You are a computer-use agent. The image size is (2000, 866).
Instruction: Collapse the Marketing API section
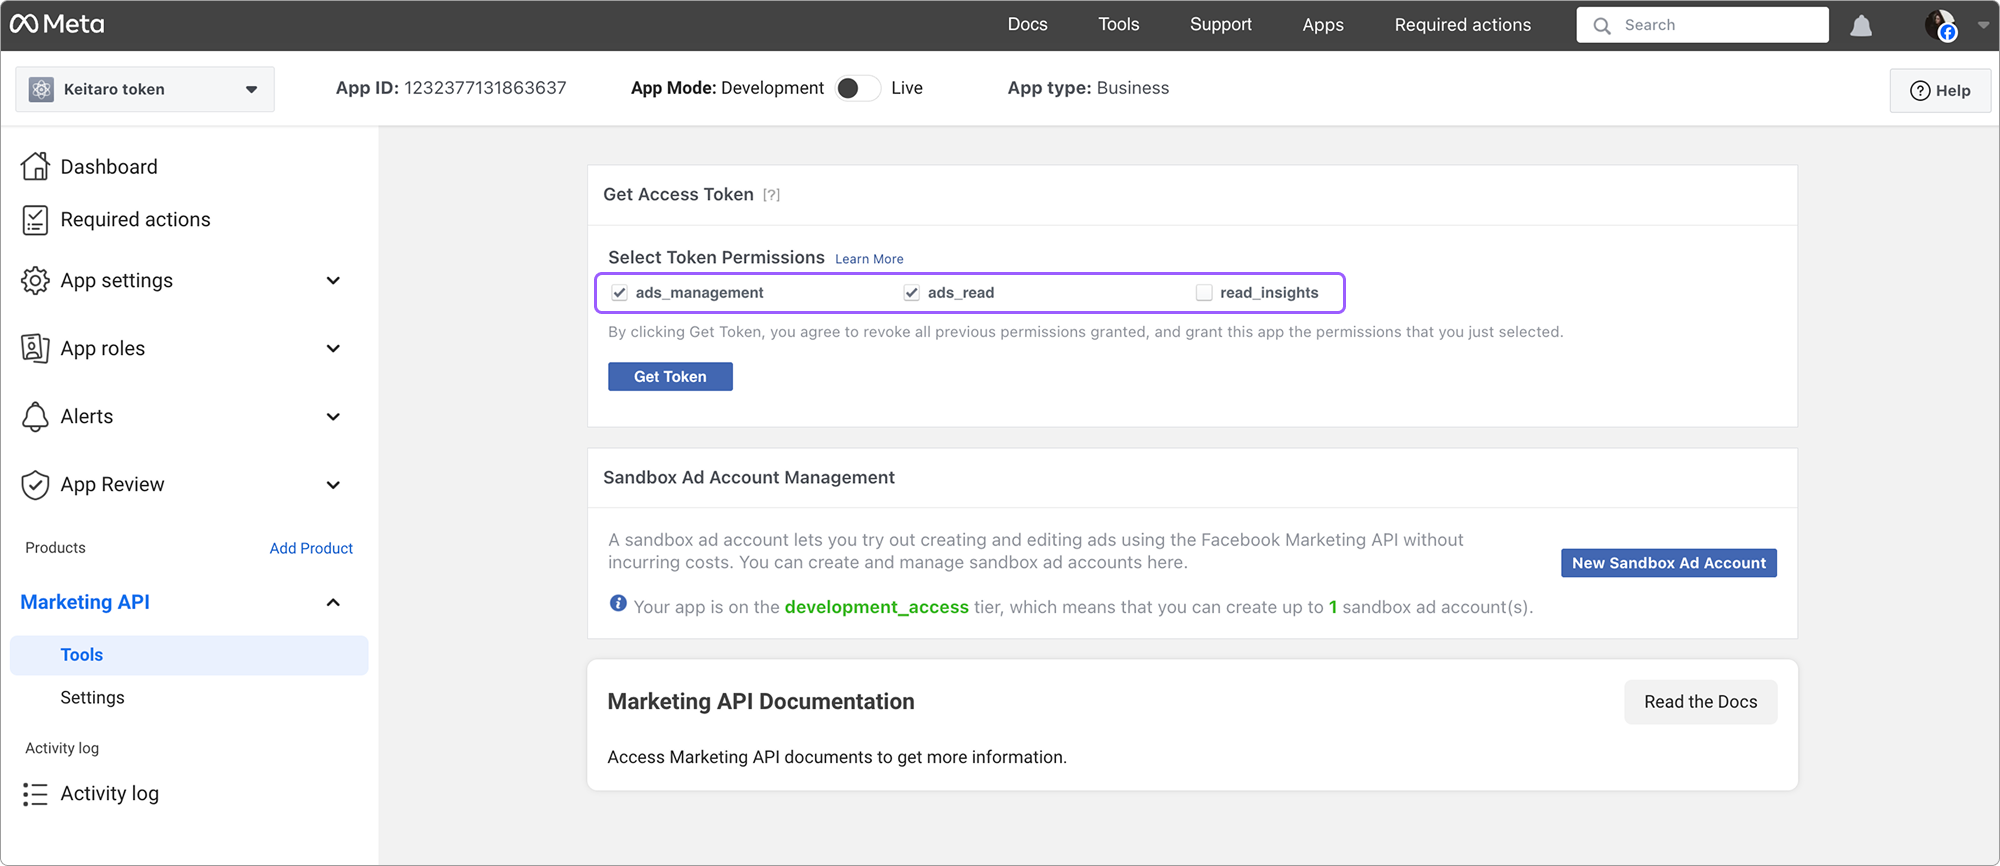pos(333,602)
